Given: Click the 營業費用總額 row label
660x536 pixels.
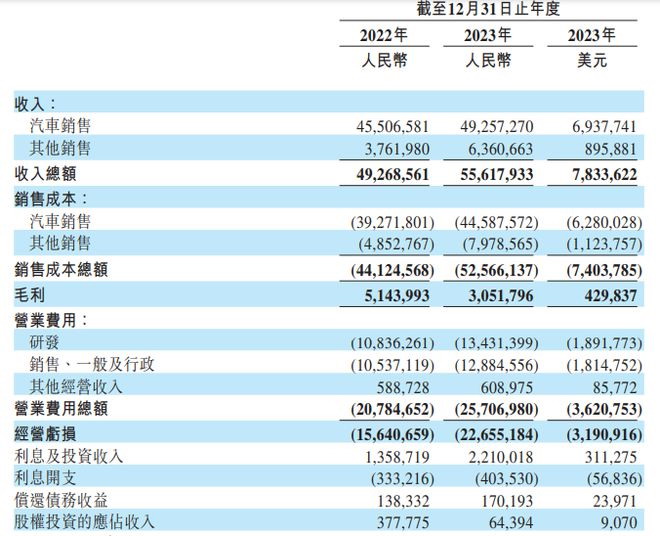Looking at the screenshot, I should (x=62, y=411).
